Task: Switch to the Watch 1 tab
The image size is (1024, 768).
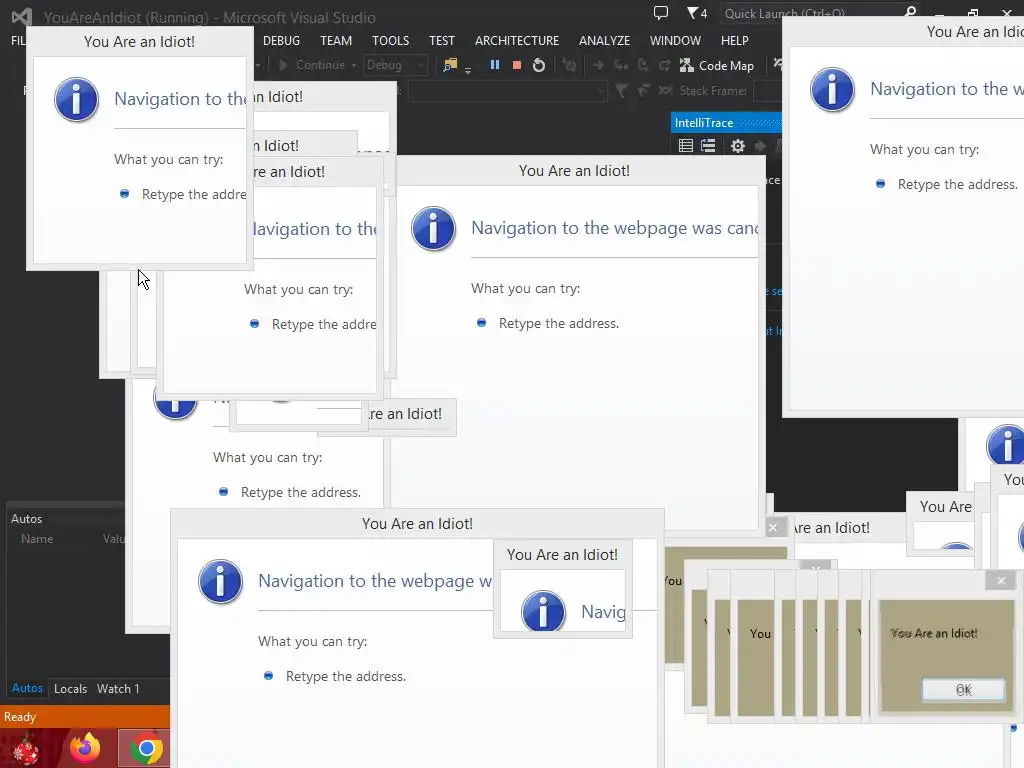Action: point(118,689)
